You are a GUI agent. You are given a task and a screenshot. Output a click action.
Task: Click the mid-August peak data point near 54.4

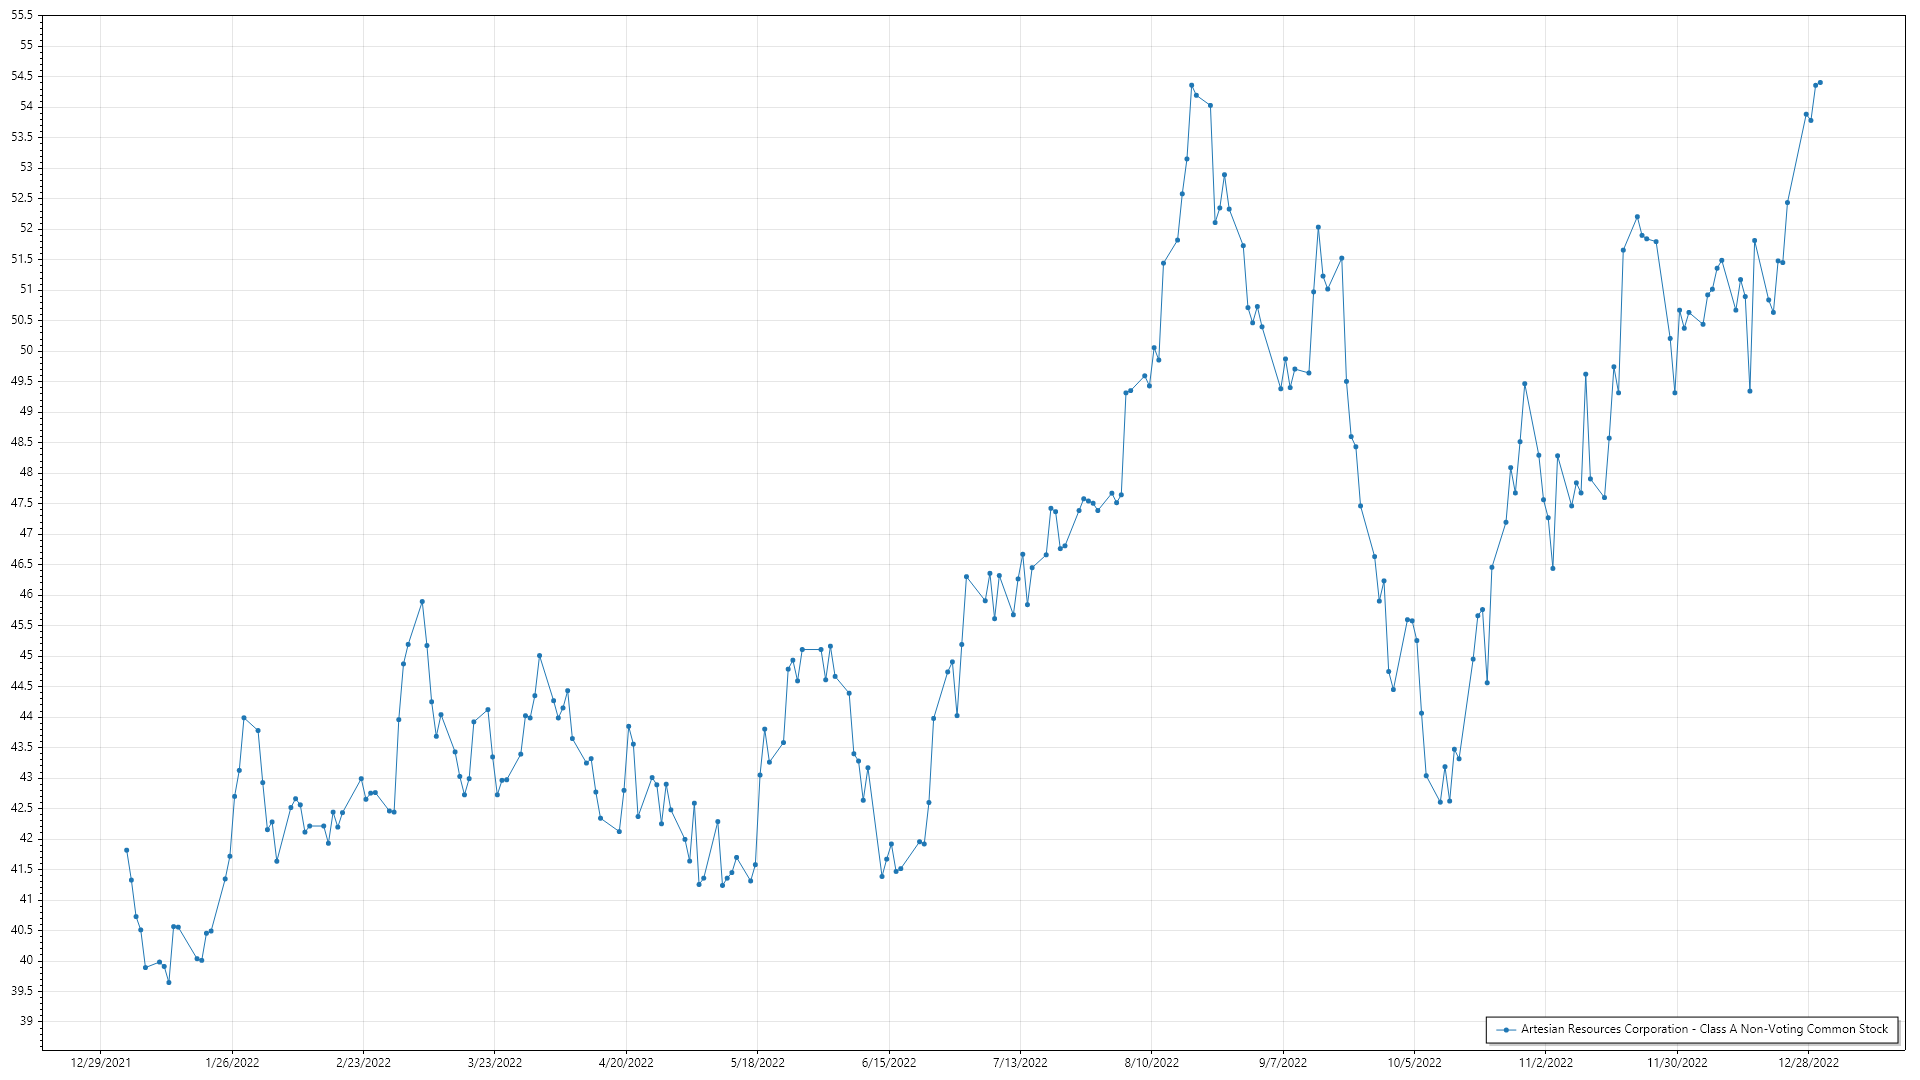[1191, 85]
